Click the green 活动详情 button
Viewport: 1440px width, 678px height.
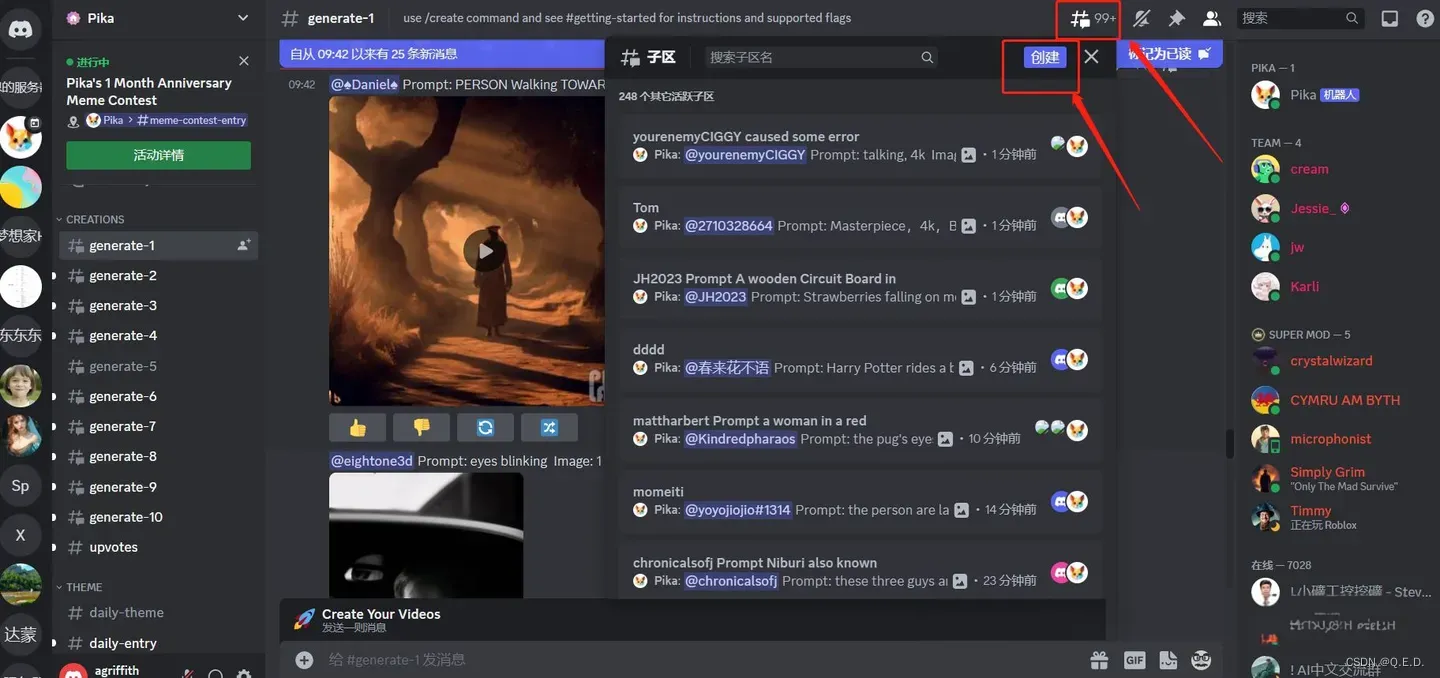click(x=158, y=155)
